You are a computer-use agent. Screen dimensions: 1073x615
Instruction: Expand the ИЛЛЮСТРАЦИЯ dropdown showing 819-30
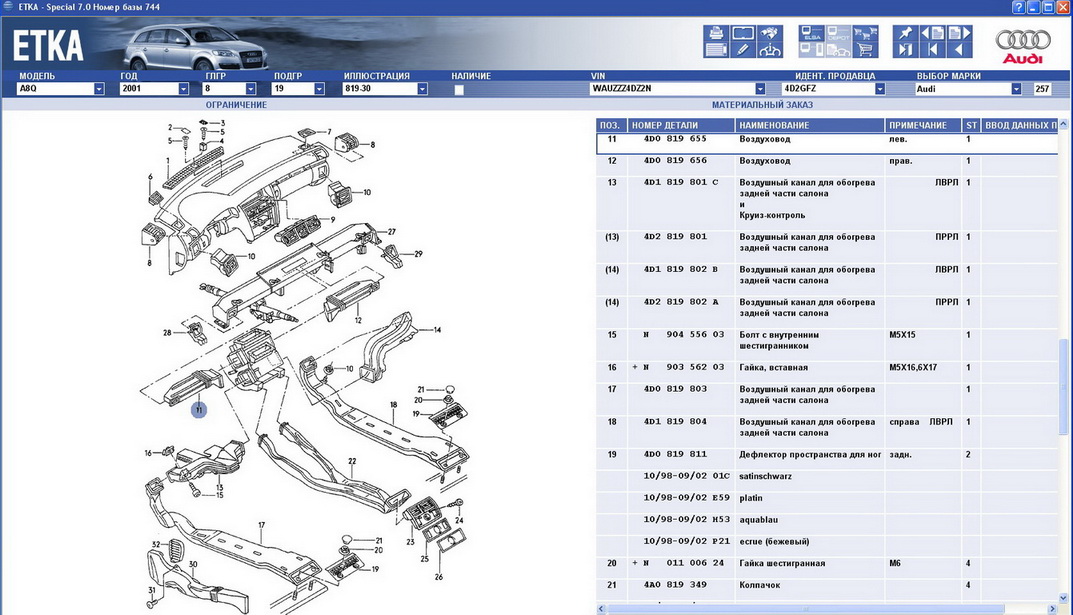(422, 89)
